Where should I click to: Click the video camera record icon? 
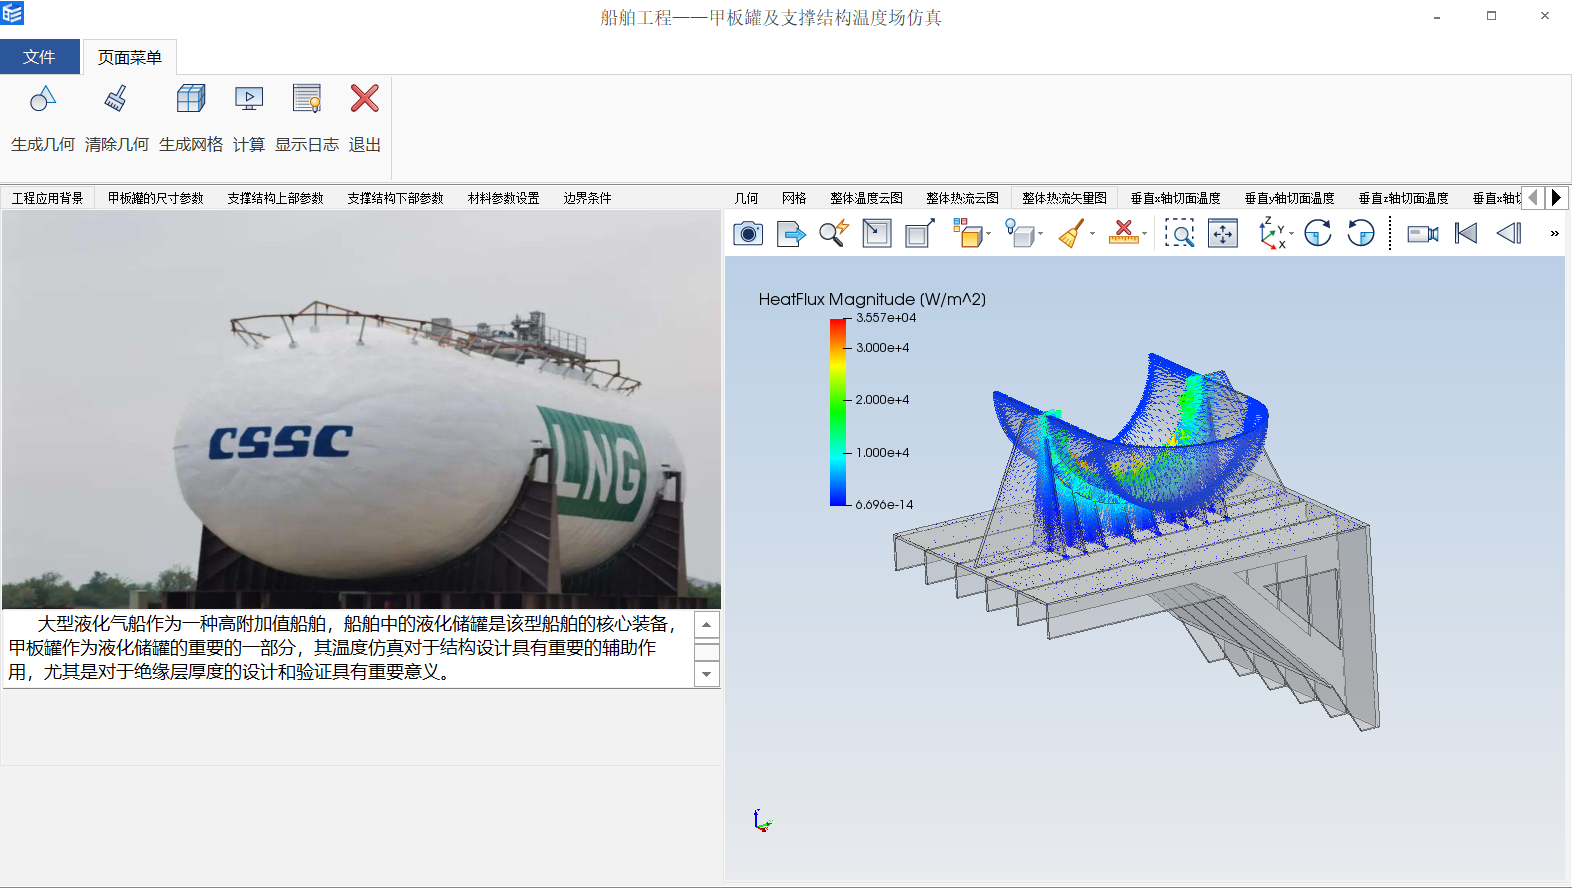click(1423, 234)
